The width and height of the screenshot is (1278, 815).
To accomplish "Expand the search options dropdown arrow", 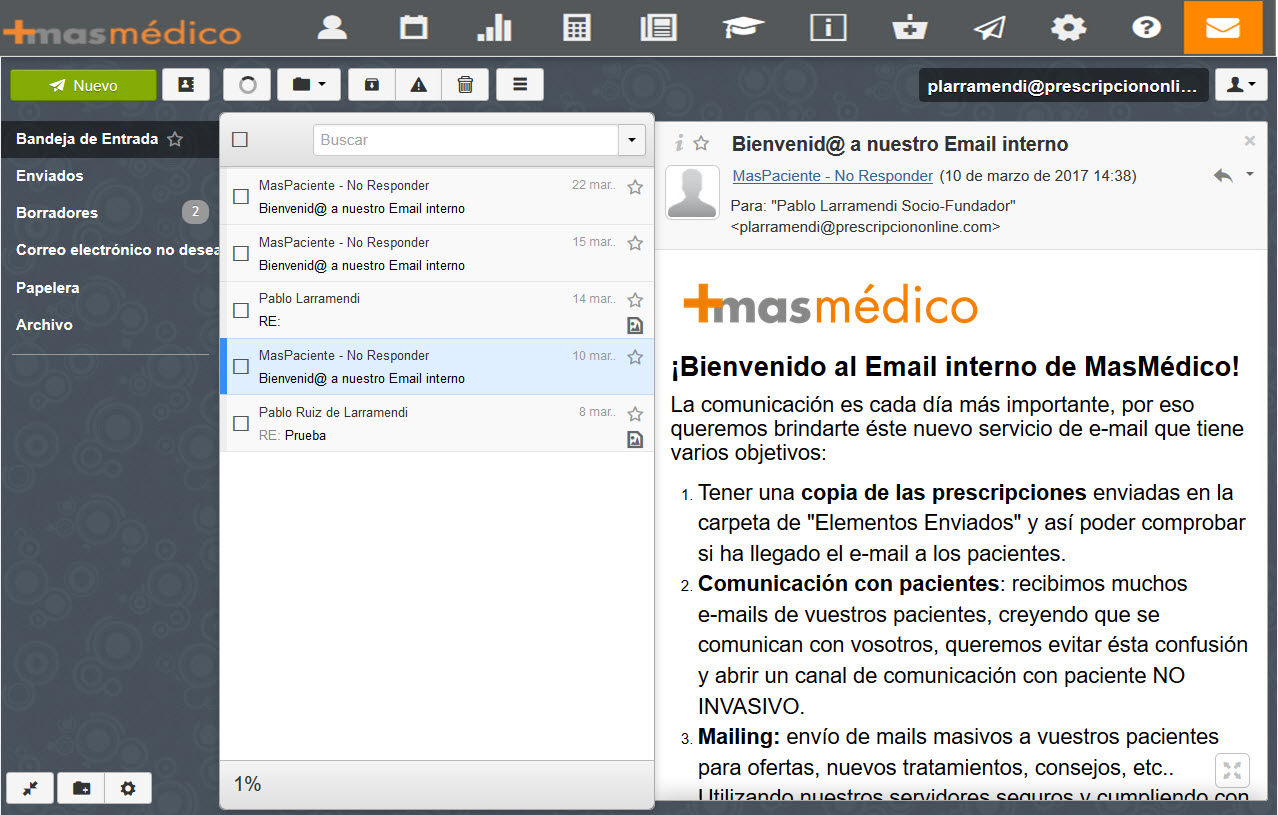I will point(631,140).
